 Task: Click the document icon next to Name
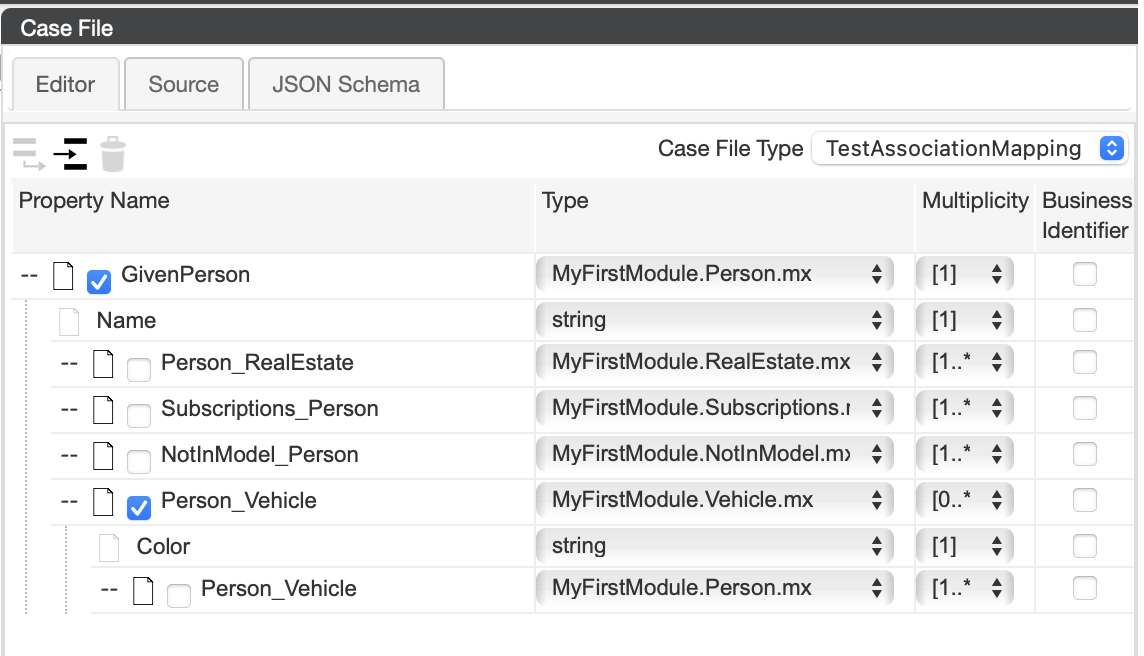[69, 321]
